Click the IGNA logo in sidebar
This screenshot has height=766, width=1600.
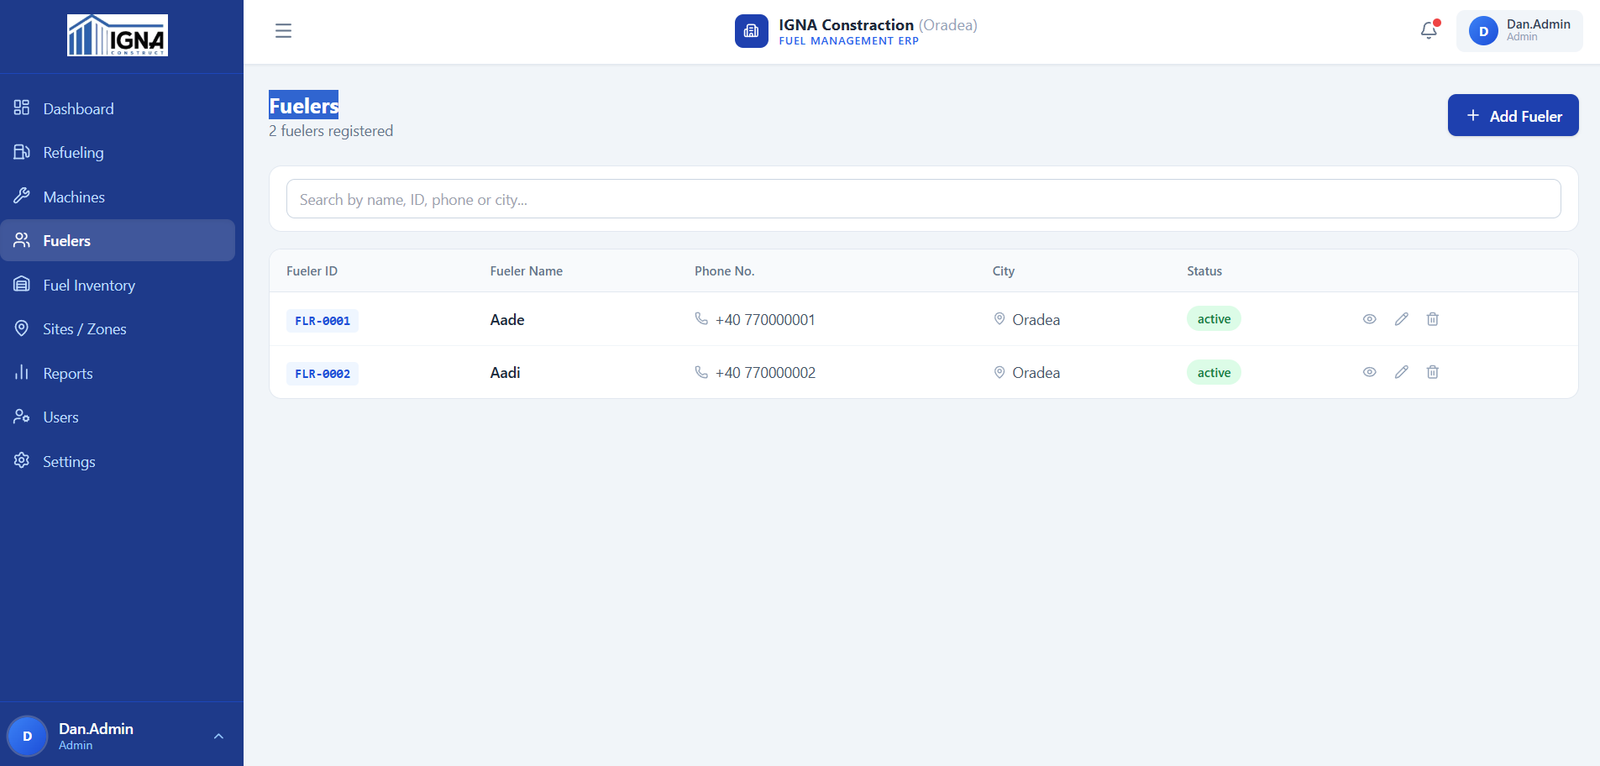click(117, 35)
